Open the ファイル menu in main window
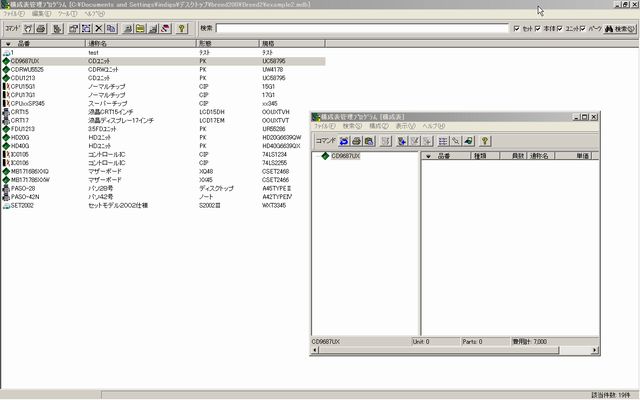 click(x=14, y=15)
